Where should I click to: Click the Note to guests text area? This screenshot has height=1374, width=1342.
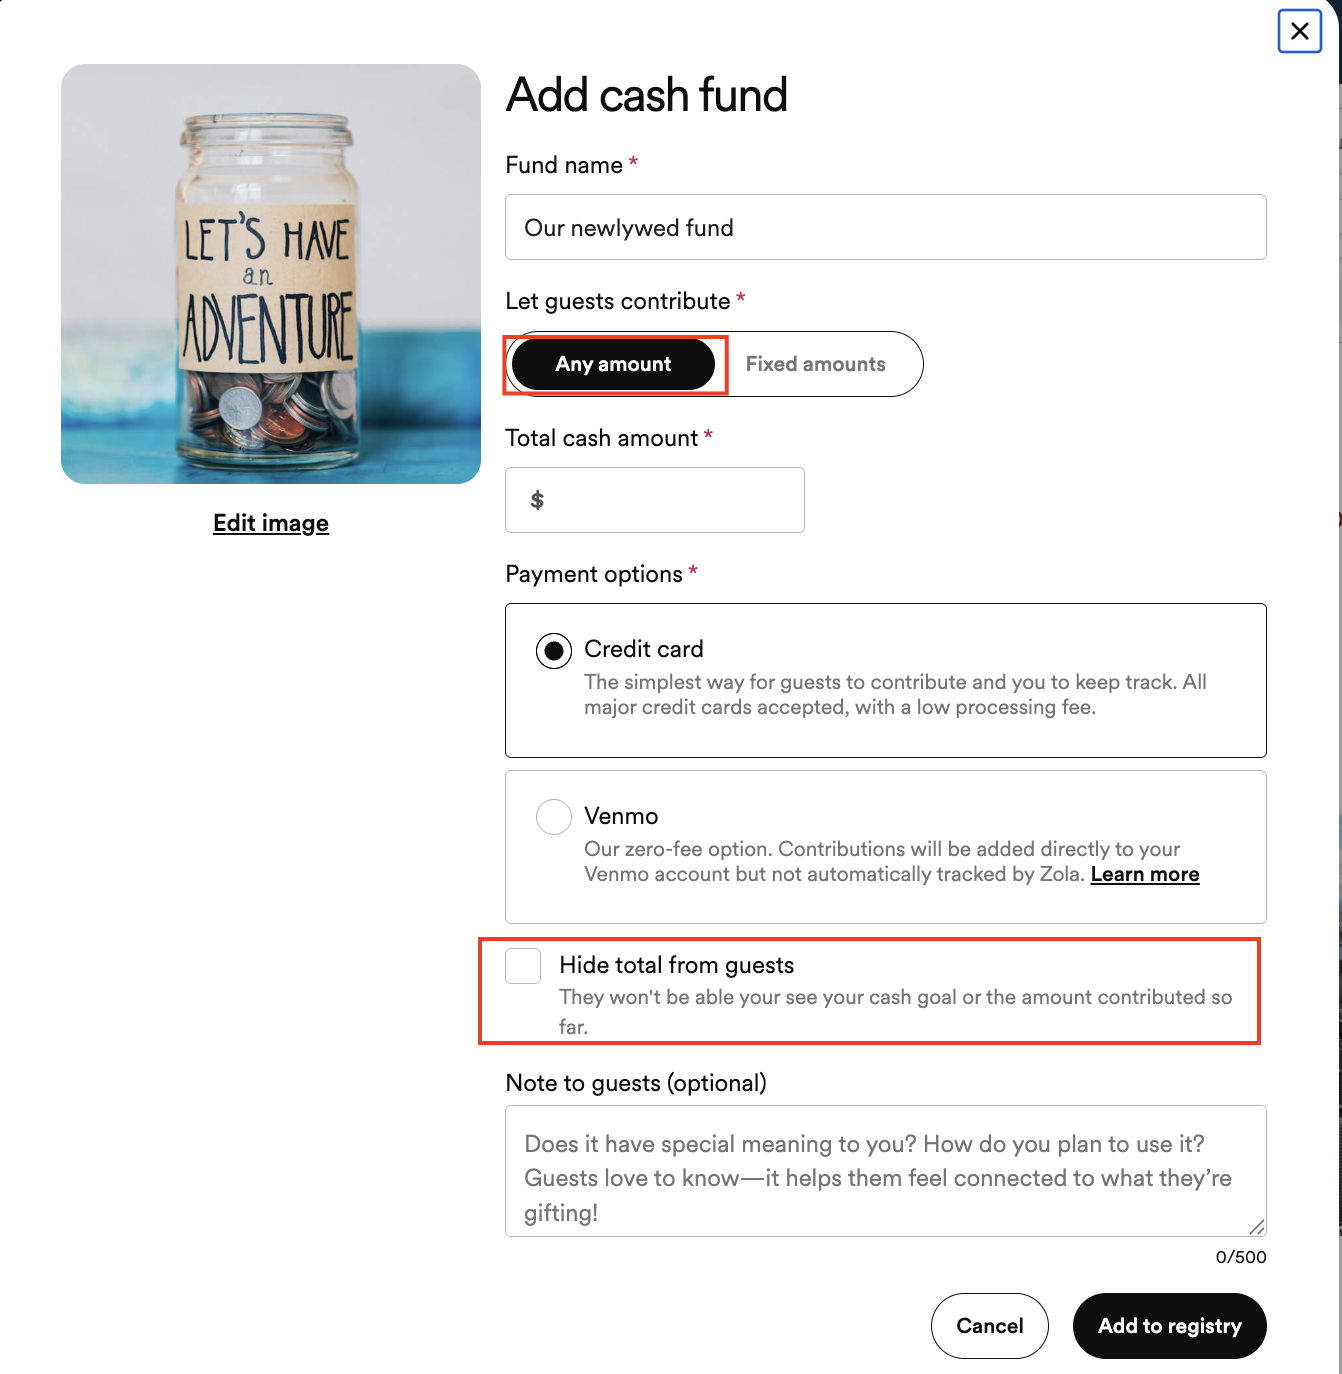(886, 1171)
